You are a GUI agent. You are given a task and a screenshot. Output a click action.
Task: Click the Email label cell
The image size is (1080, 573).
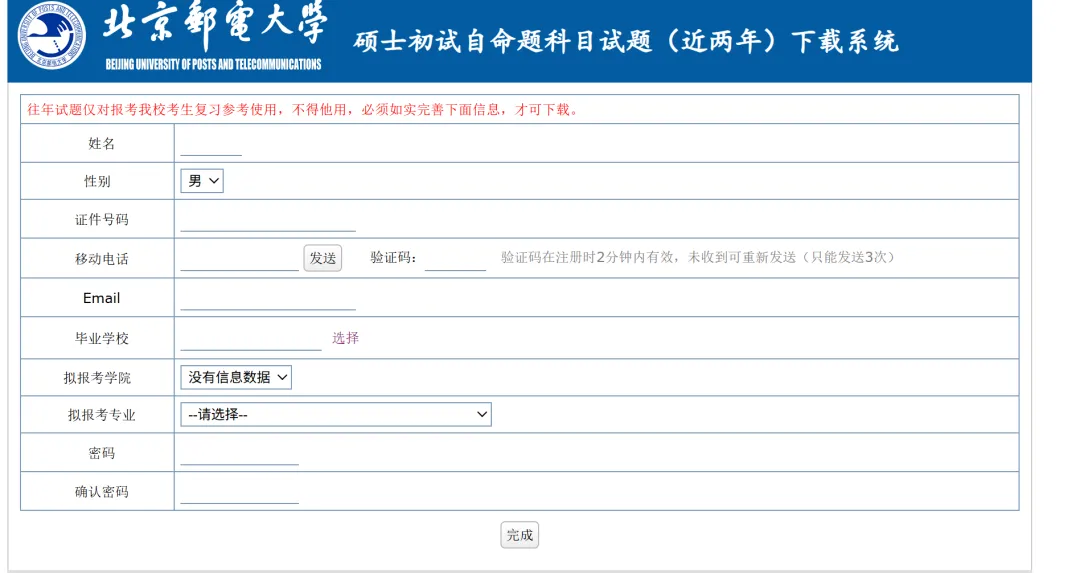coord(97,298)
